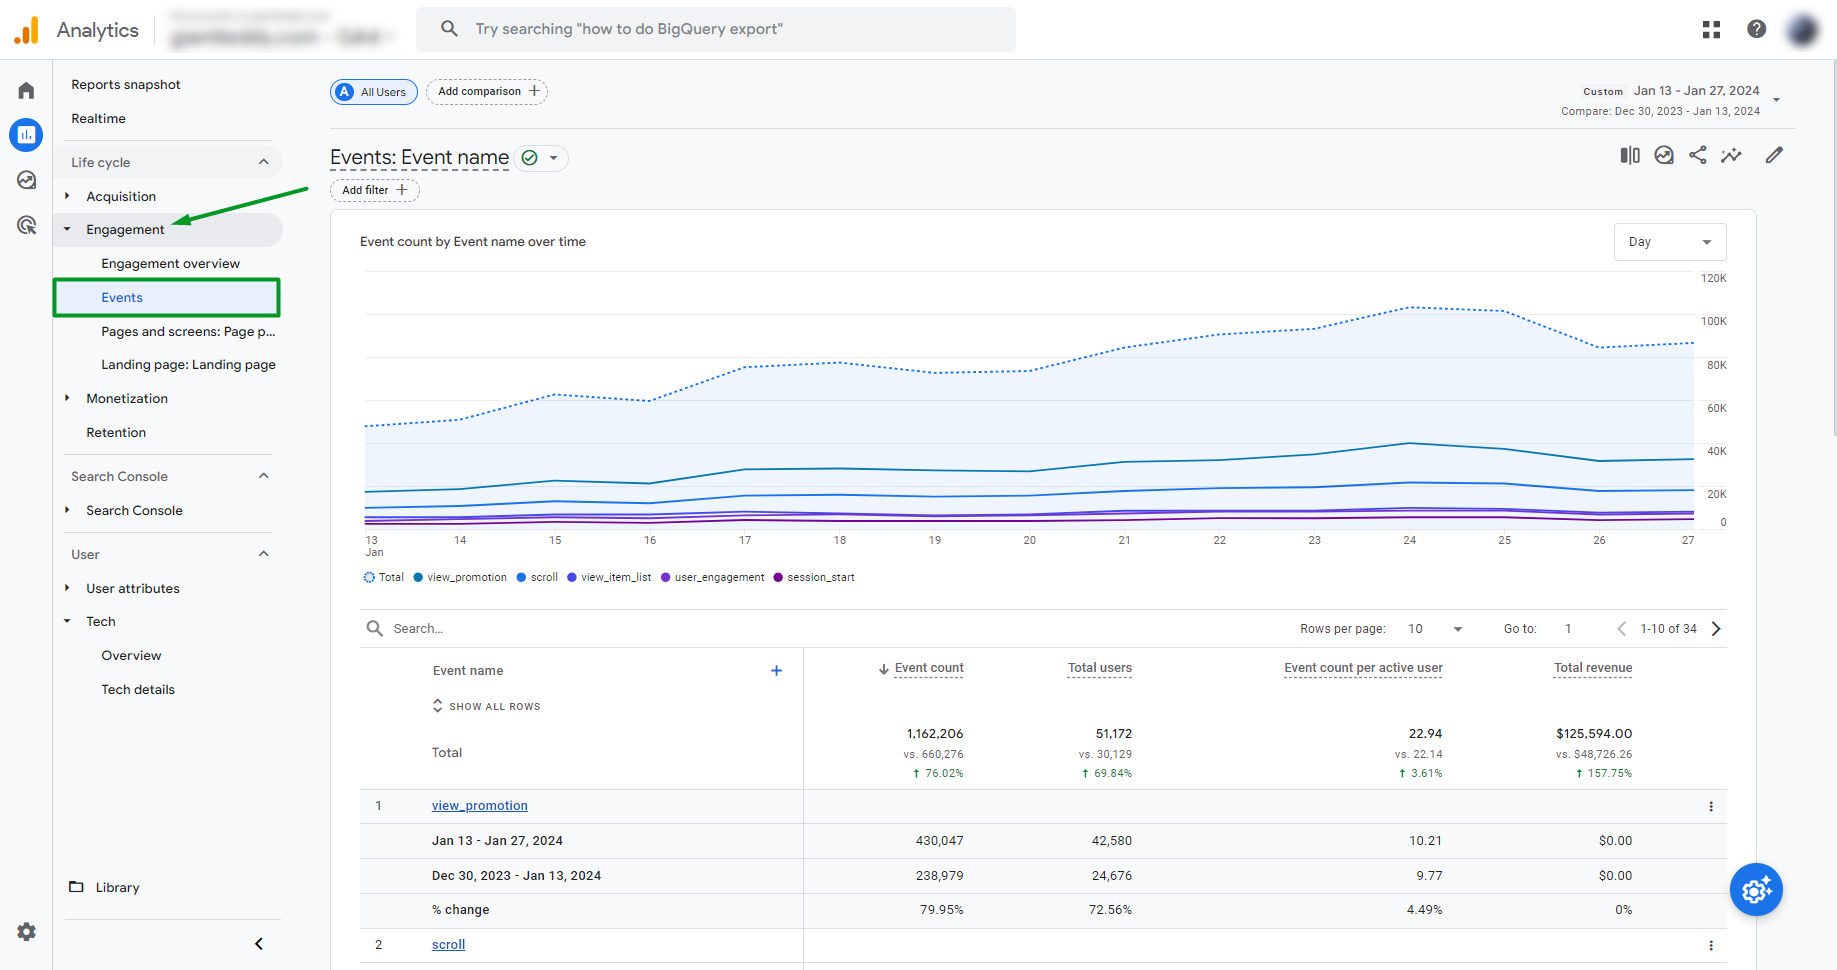
Task: Collapse the Tech menu
Action: coord(67,622)
